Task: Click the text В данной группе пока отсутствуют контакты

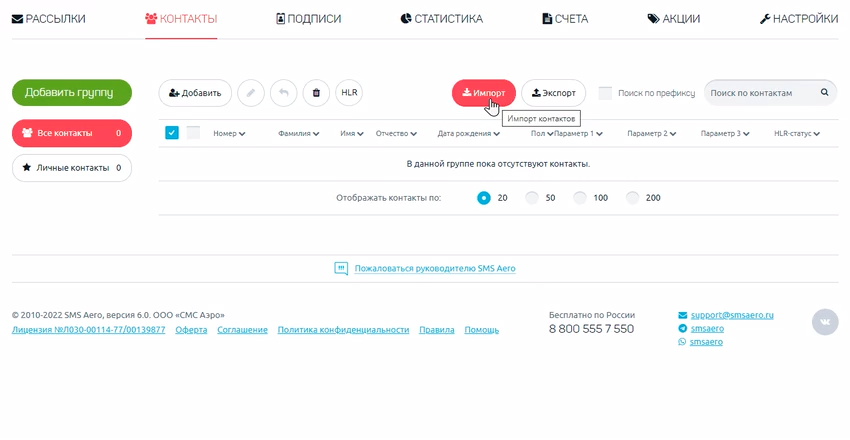Action: (498, 164)
